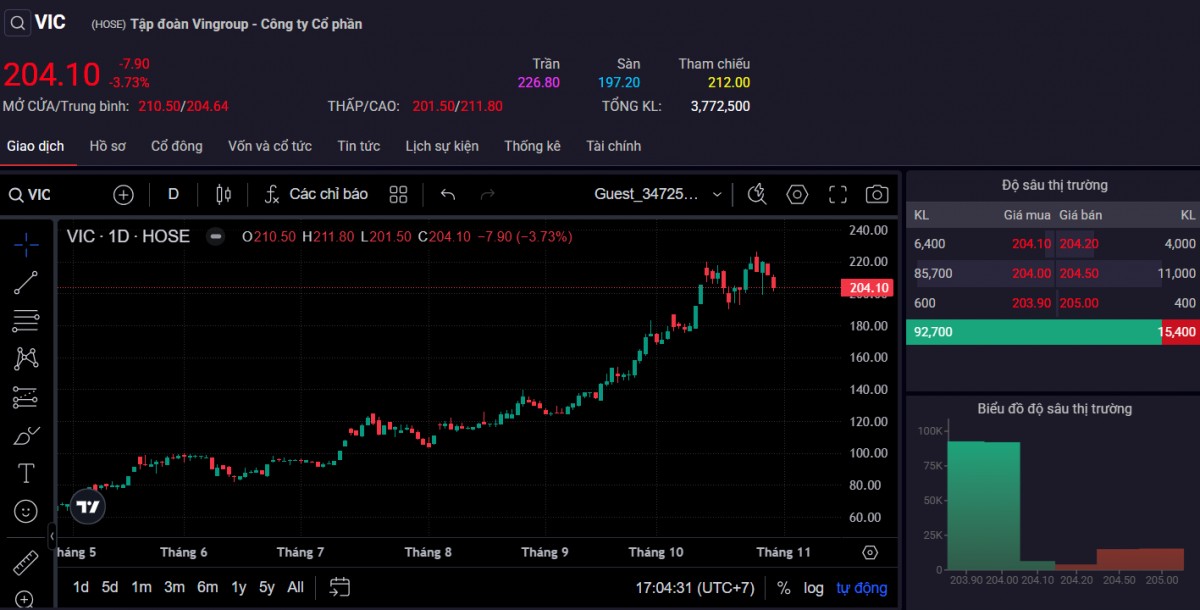The image size is (1200, 610).
Task: Set chart range to 6m
Action: pos(207,588)
